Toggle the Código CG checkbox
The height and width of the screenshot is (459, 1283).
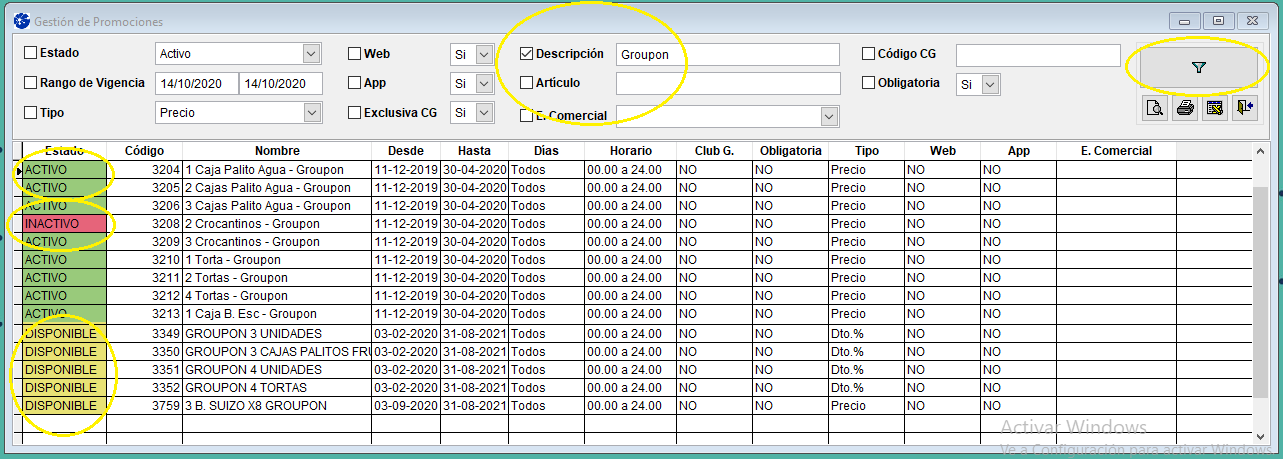pos(869,54)
